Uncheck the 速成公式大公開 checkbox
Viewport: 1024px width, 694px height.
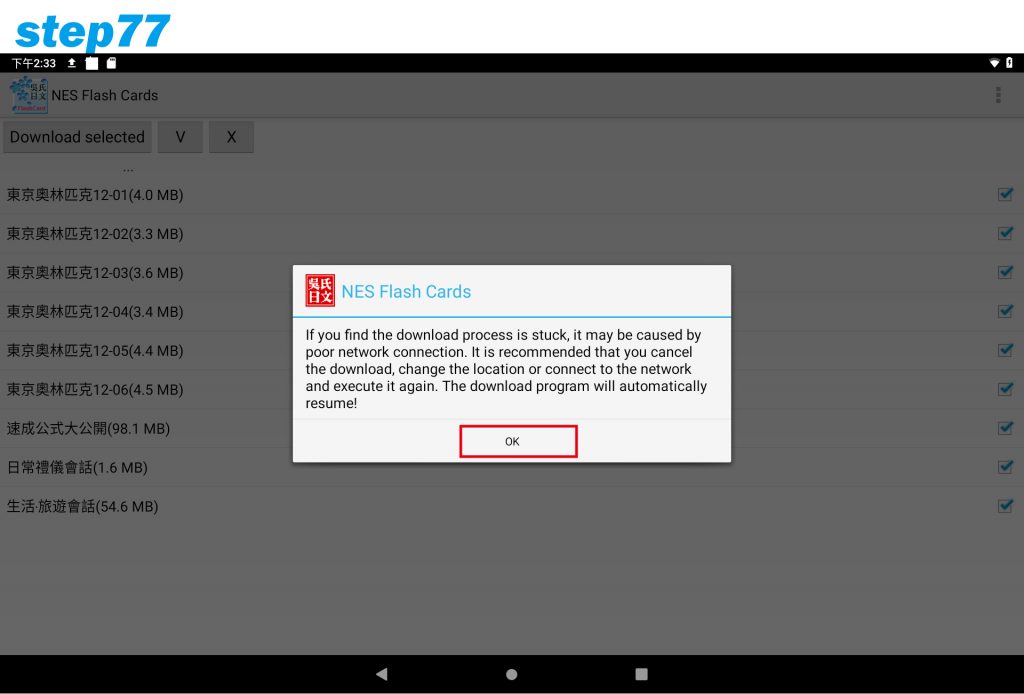tap(1005, 428)
